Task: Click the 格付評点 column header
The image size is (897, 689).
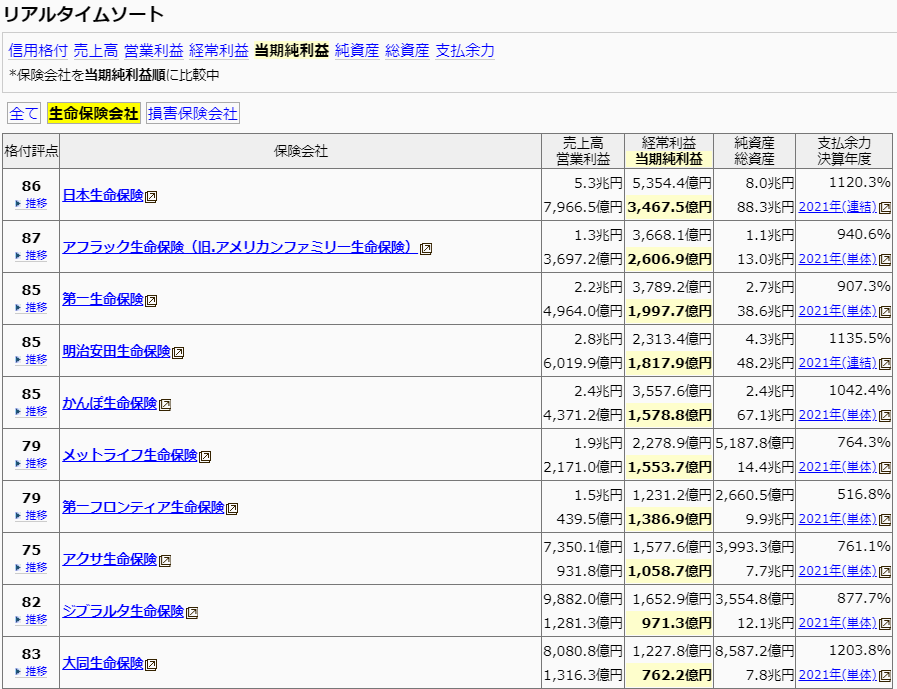Action: coord(31,151)
